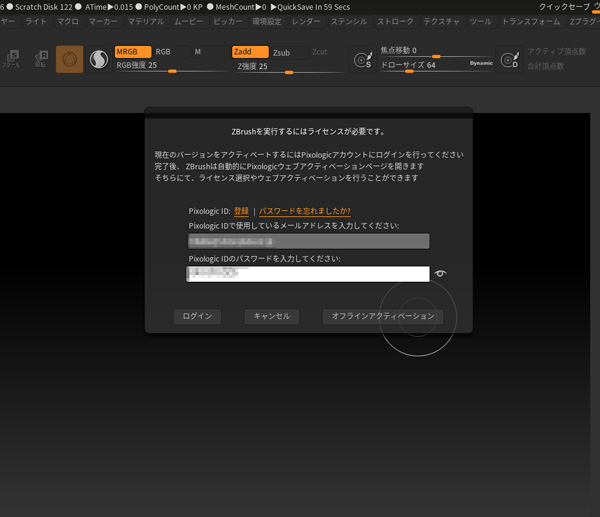Adjust the Z強度 25 slider

290,67
